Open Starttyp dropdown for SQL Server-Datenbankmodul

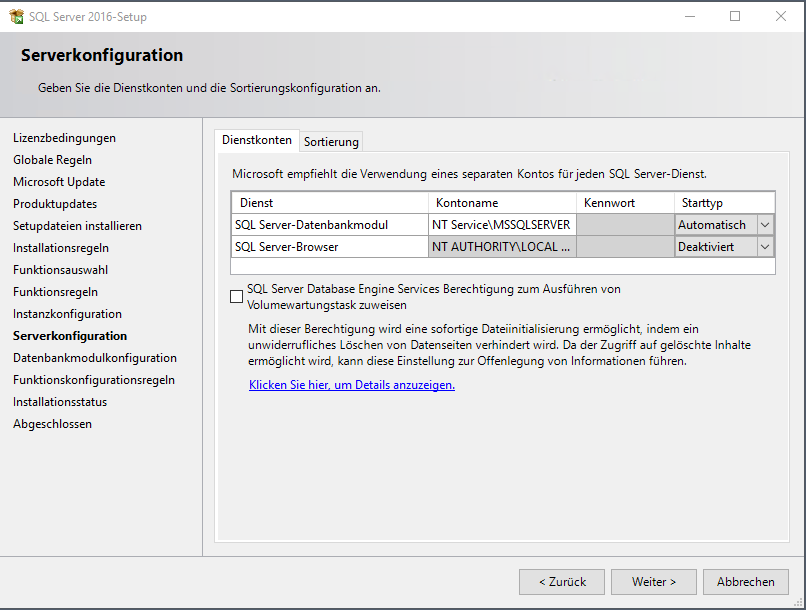tap(765, 225)
